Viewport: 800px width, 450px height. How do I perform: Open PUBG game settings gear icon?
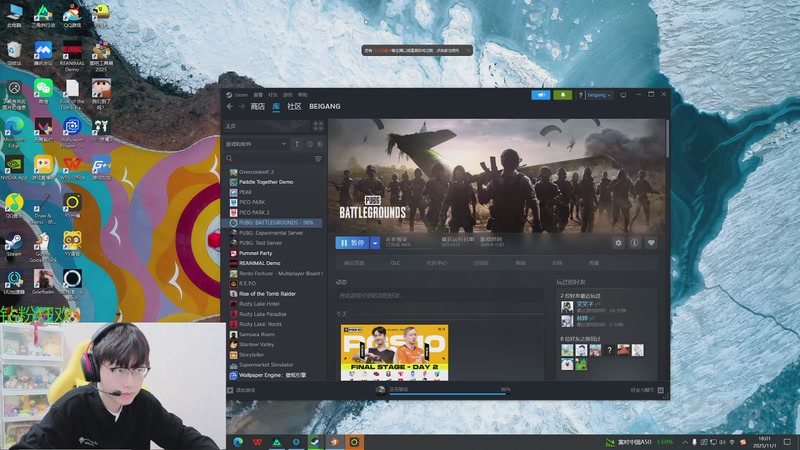pyautogui.click(x=618, y=243)
